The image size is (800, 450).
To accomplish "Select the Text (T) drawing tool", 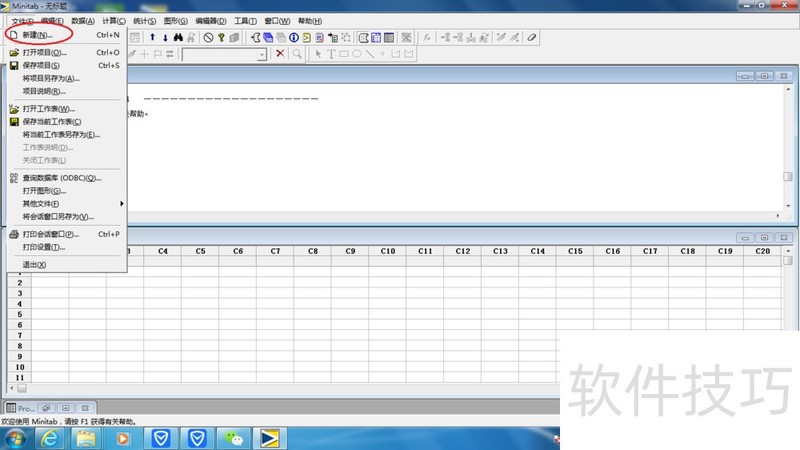I will click(331, 54).
